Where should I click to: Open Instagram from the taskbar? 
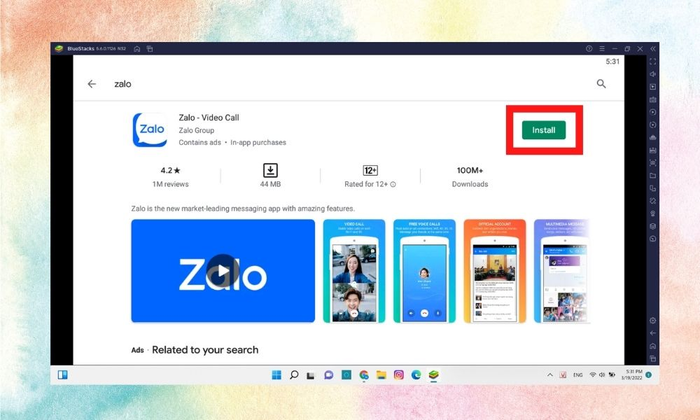399,375
